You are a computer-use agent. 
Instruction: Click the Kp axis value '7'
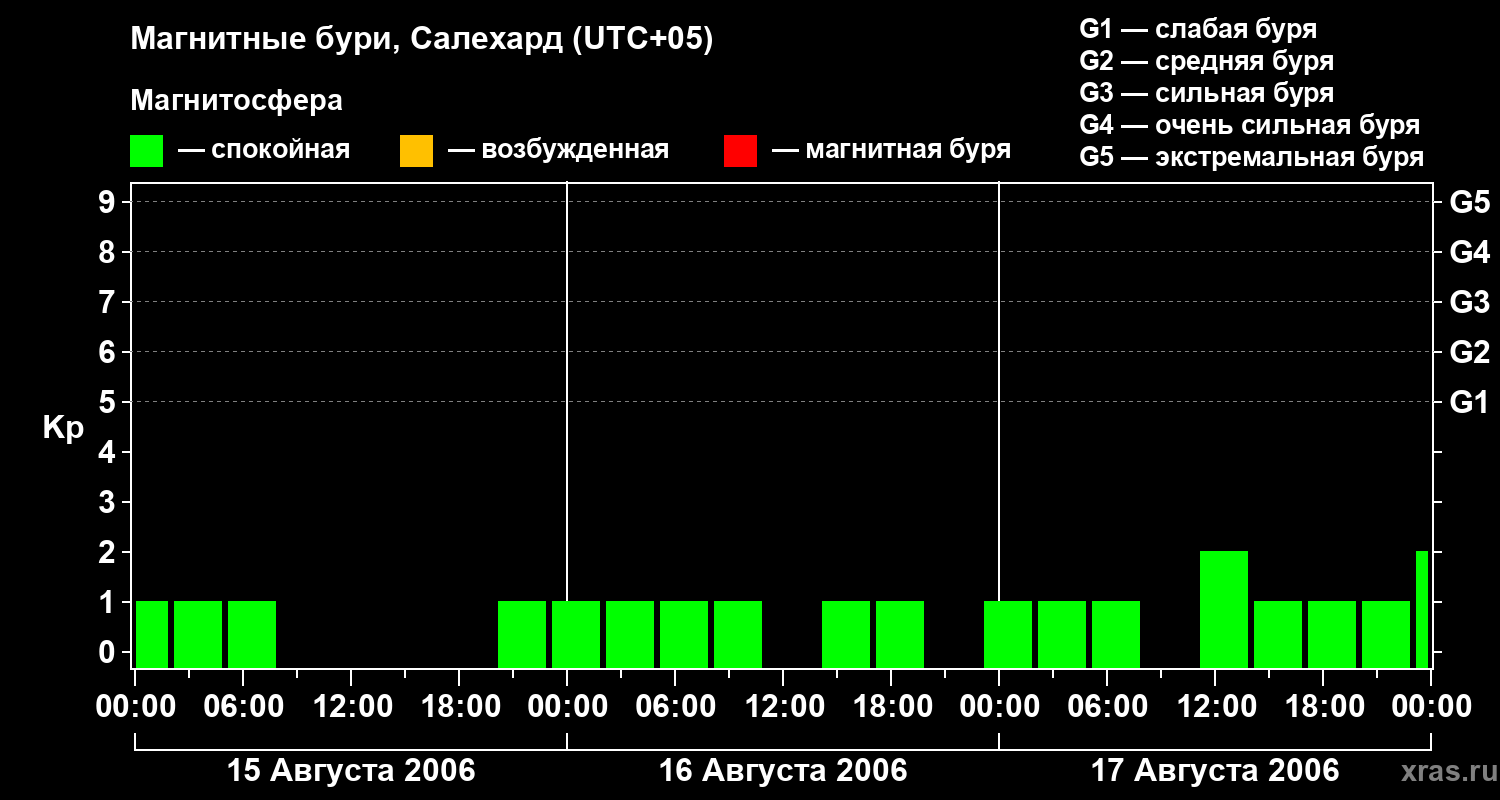click(109, 302)
